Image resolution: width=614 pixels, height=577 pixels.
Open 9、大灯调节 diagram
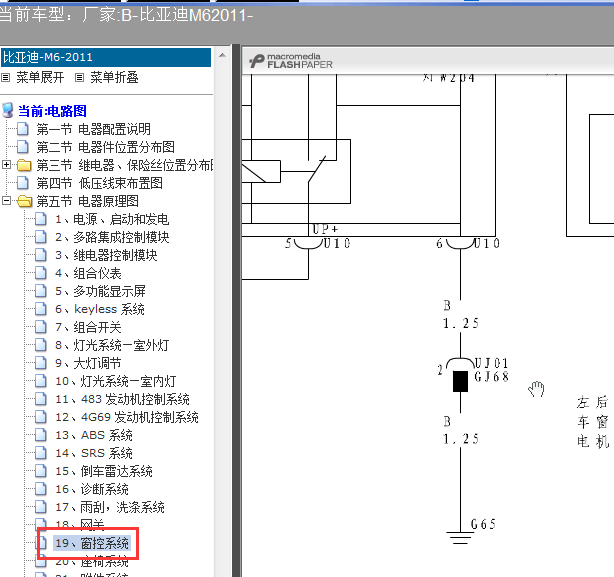pyautogui.click(x=88, y=363)
